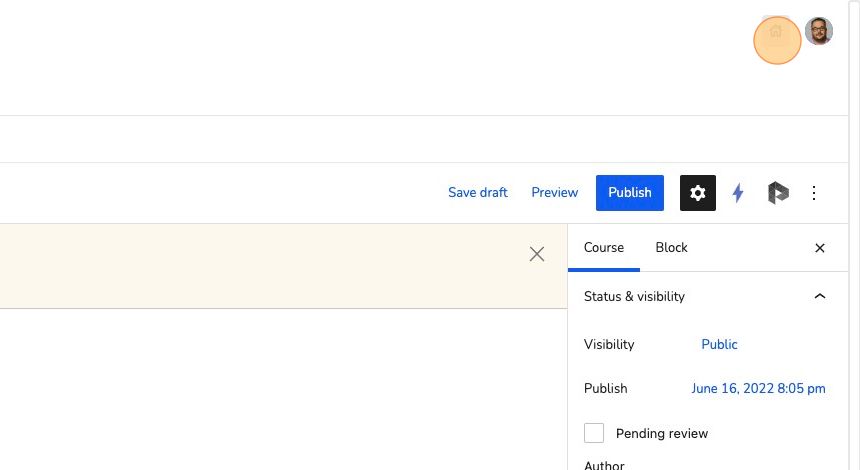
Task: Open the three-dot options menu
Action: 814,193
